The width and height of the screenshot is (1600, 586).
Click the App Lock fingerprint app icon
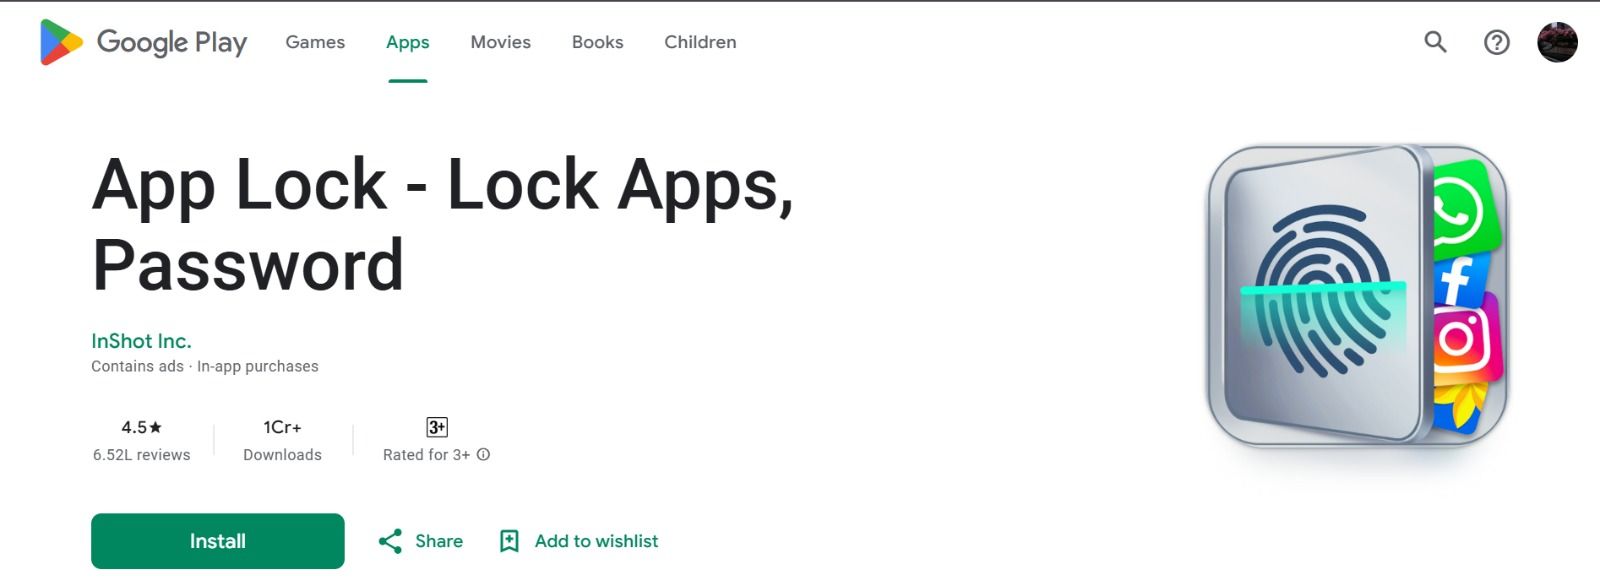[1357, 296]
